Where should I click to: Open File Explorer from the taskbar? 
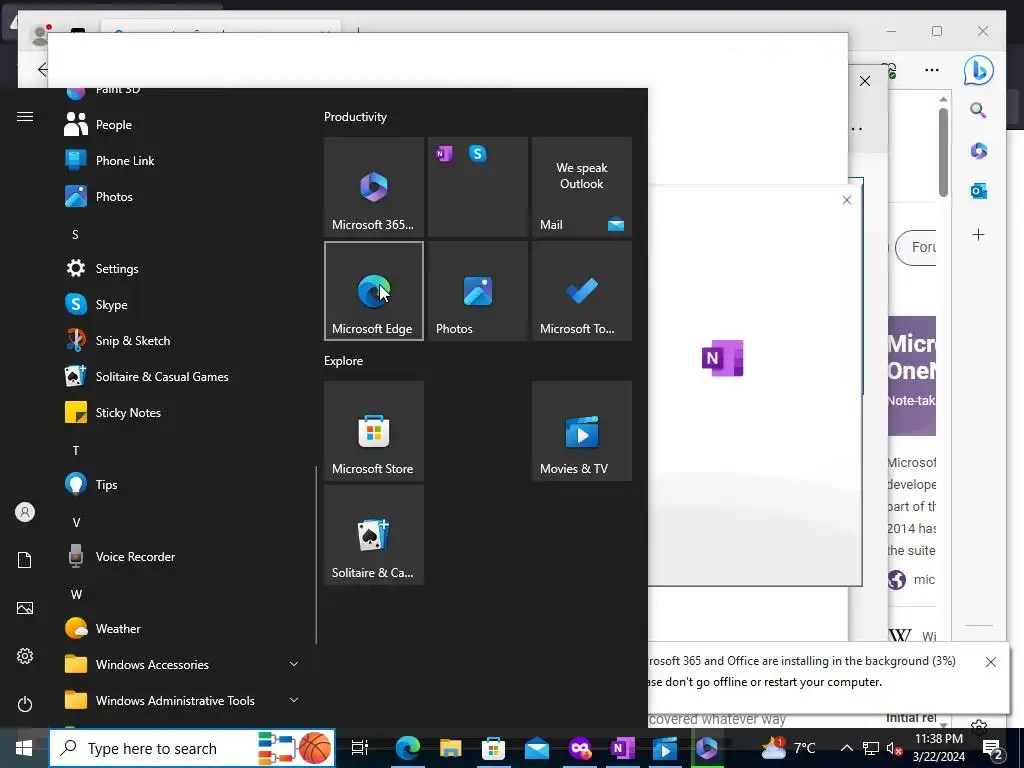[x=451, y=748]
